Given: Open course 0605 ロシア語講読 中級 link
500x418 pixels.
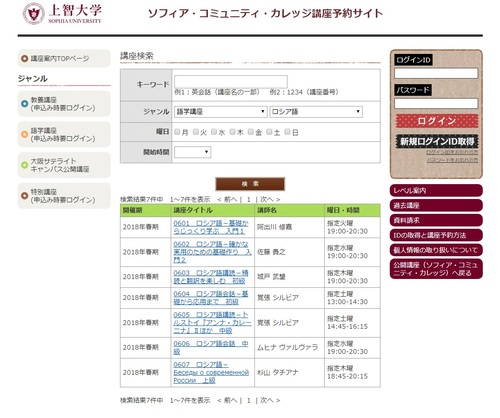Looking at the screenshot, I should click(x=212, y=323).
